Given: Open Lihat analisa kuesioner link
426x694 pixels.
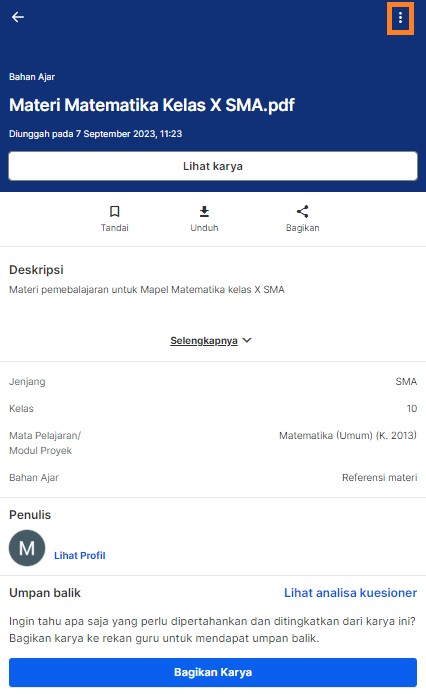Looking at the screenshot, I should pos(350,593).
